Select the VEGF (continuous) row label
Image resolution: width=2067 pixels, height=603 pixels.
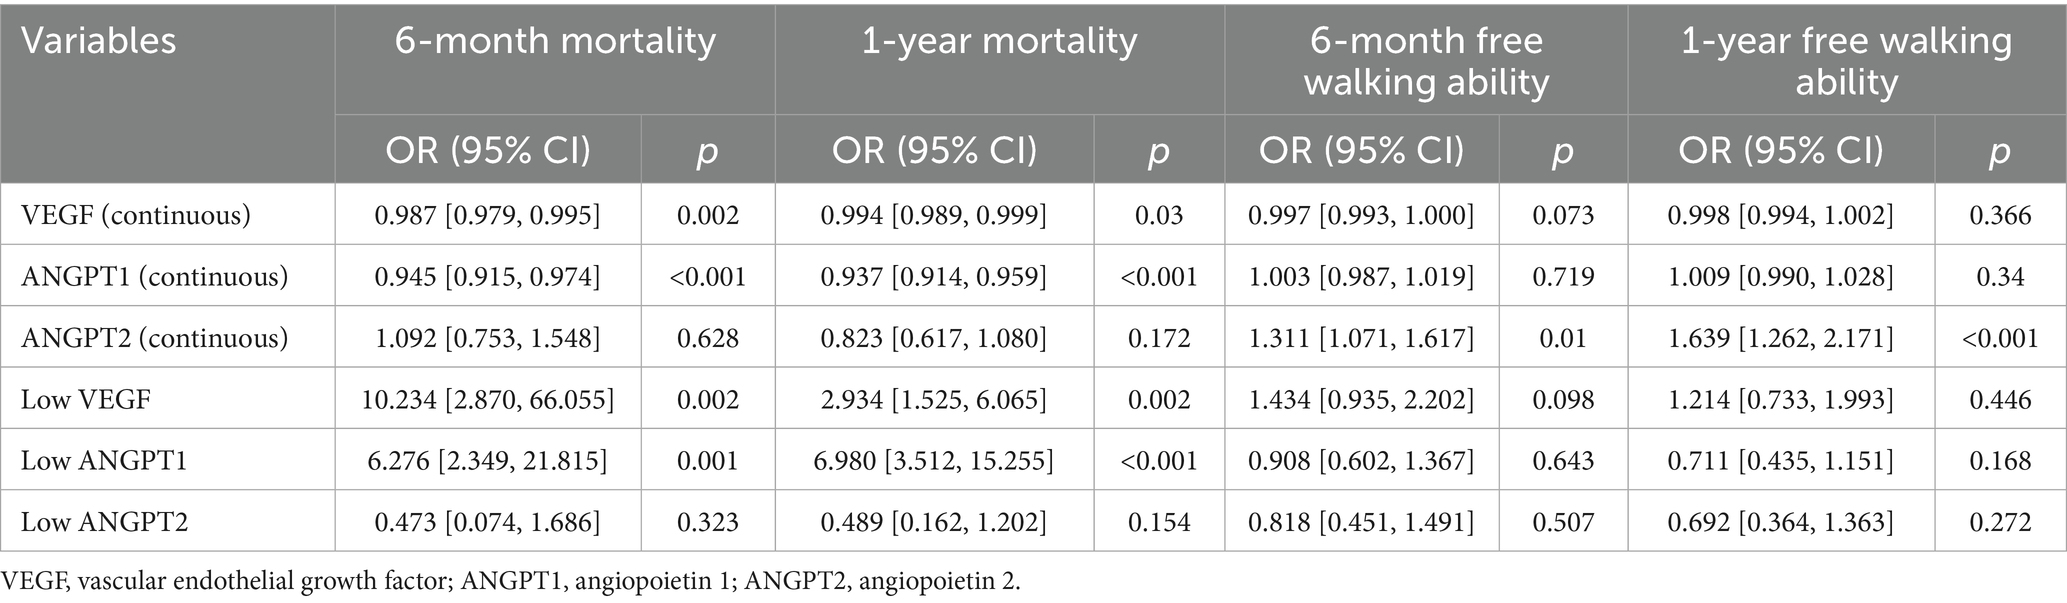(136, 215)
